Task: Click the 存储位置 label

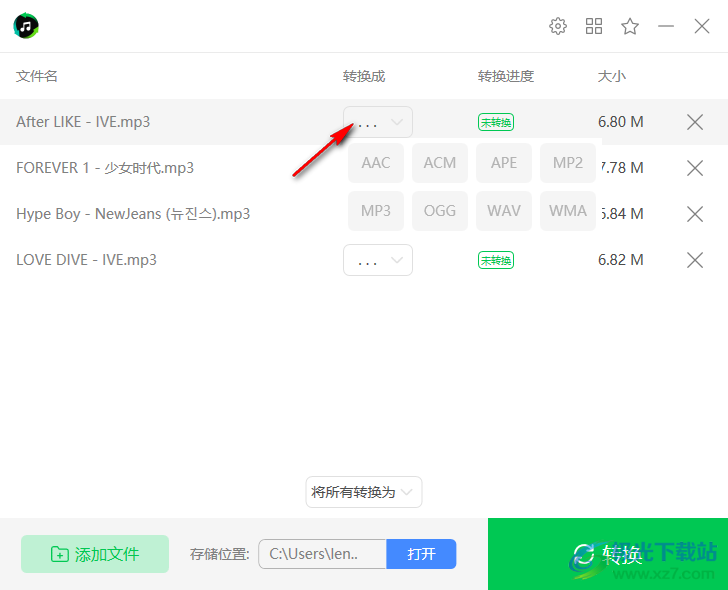Action: (220, 554)
